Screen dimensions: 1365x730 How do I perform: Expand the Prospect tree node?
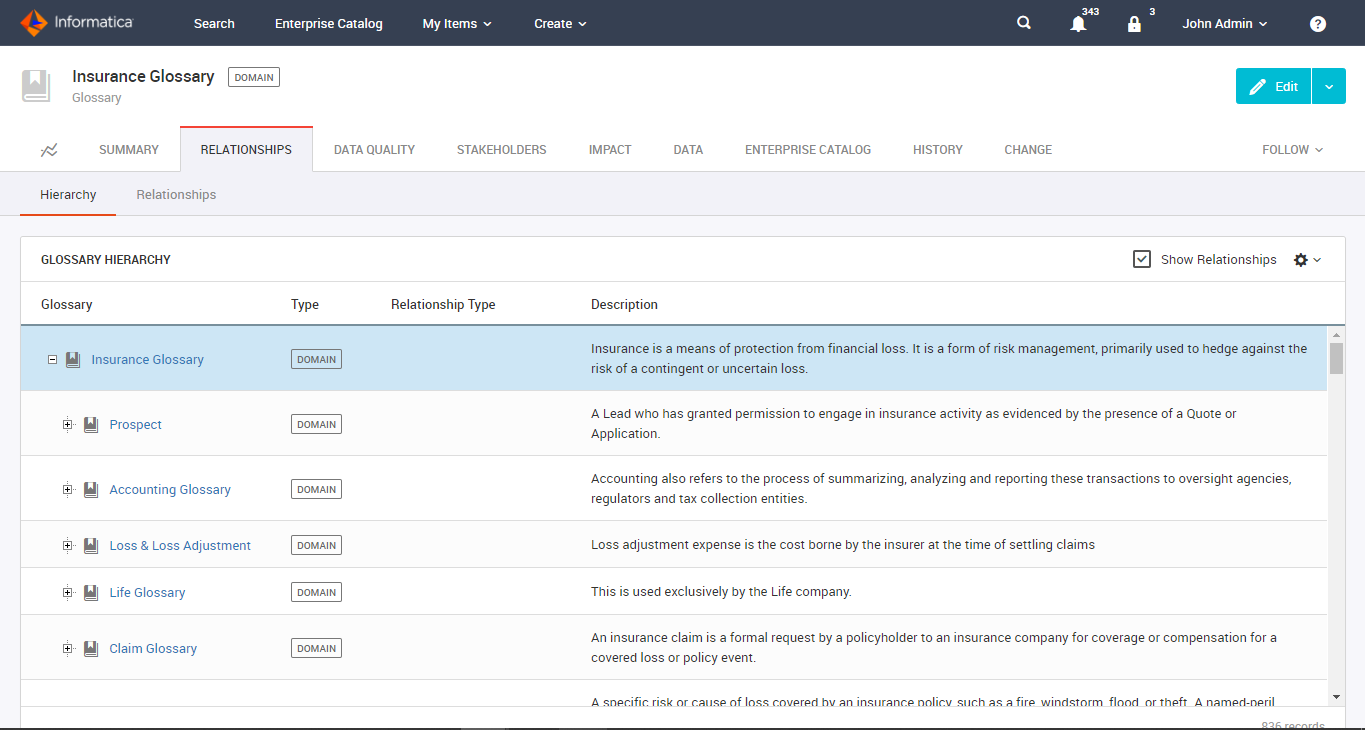click(68, 424)
